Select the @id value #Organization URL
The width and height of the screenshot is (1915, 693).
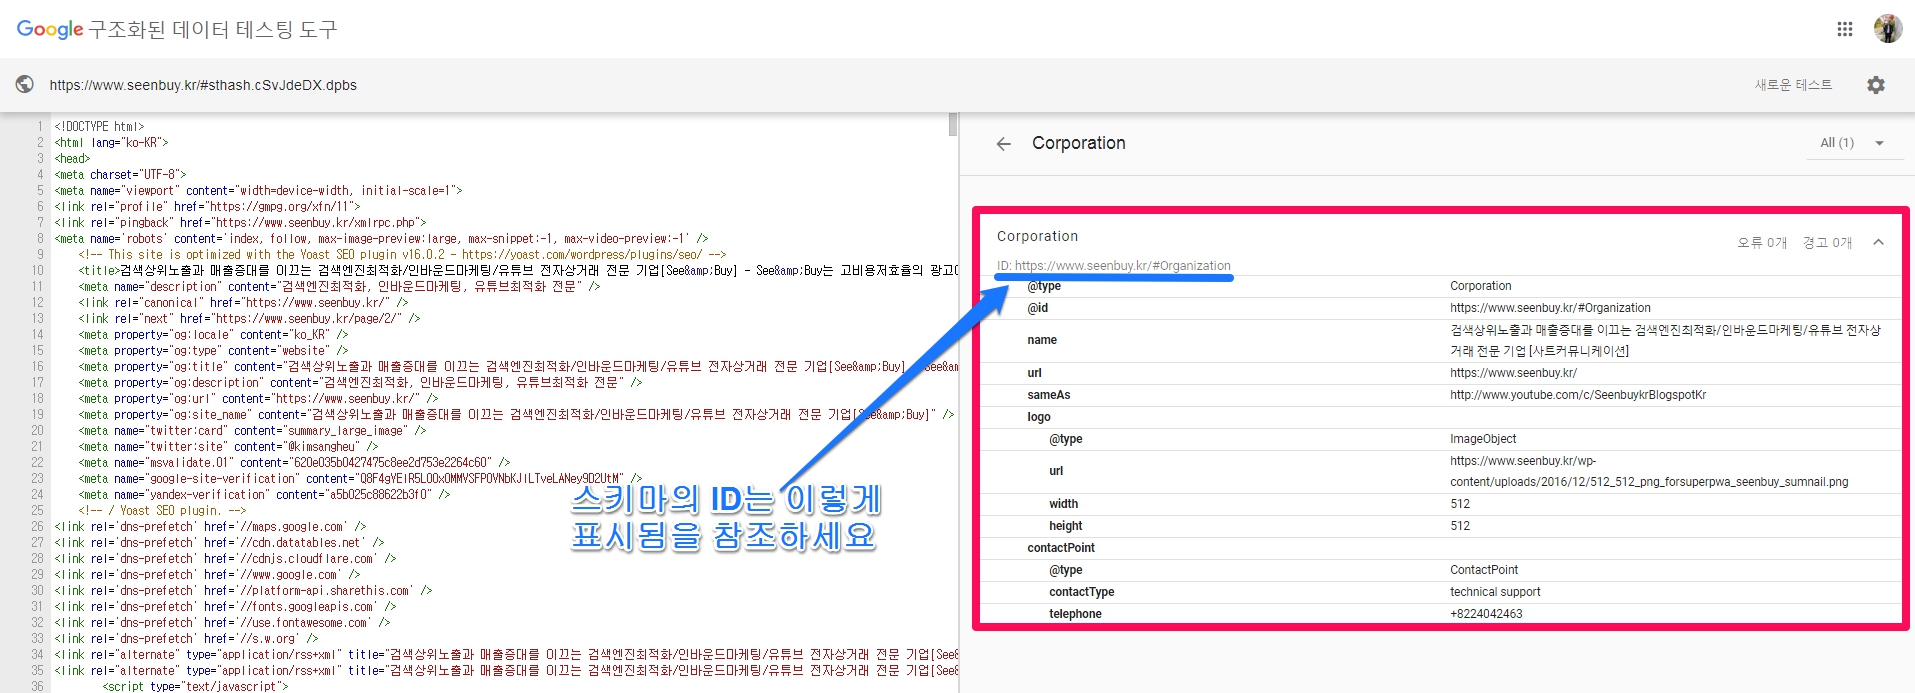1550,308
